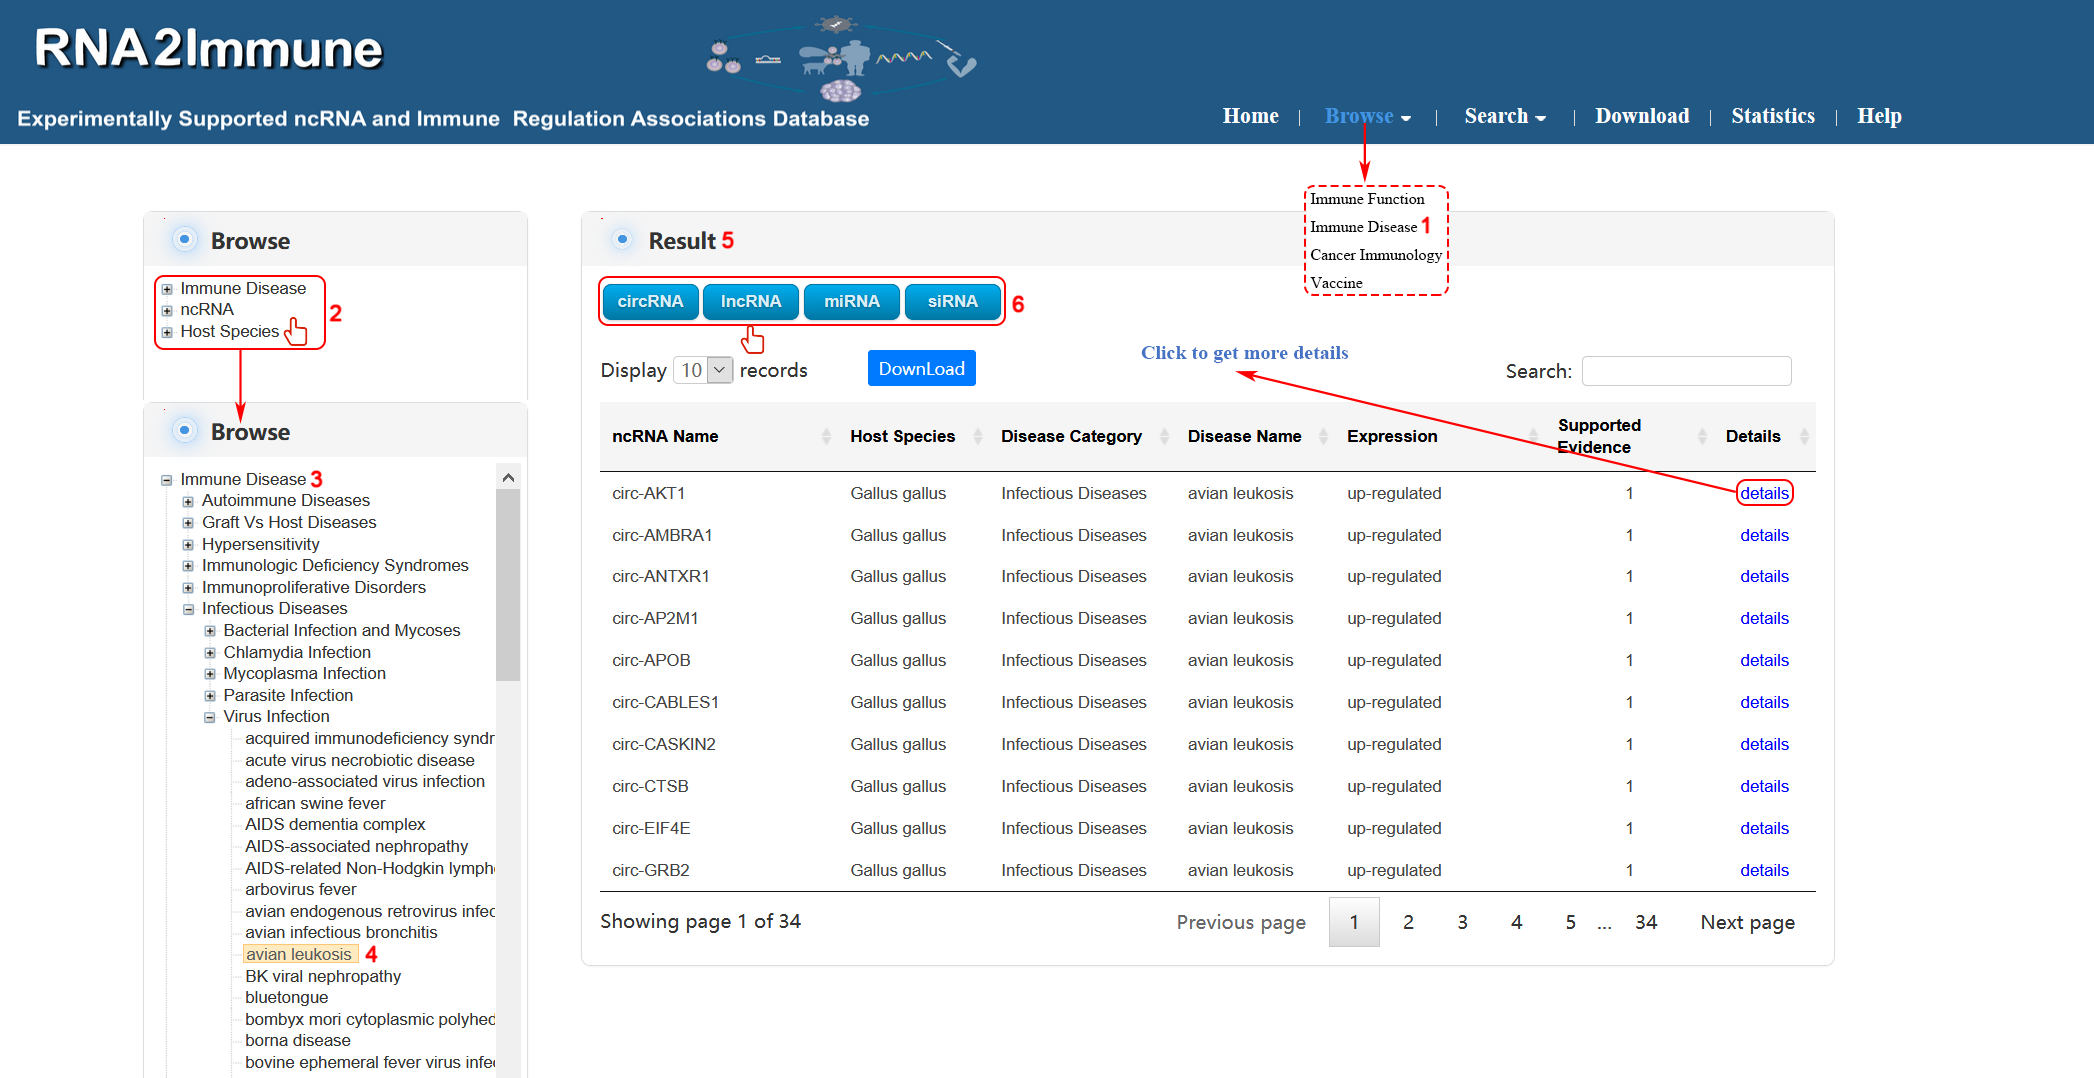Image resolution: width=2094 pixels, height=1078 pixels.
Task: Expand the Autoimmune Diseases tree node
Action: [188, 501]
